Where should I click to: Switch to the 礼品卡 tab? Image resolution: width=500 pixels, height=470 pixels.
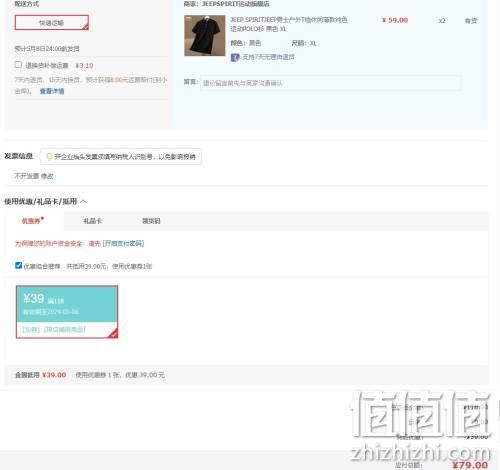93,221
